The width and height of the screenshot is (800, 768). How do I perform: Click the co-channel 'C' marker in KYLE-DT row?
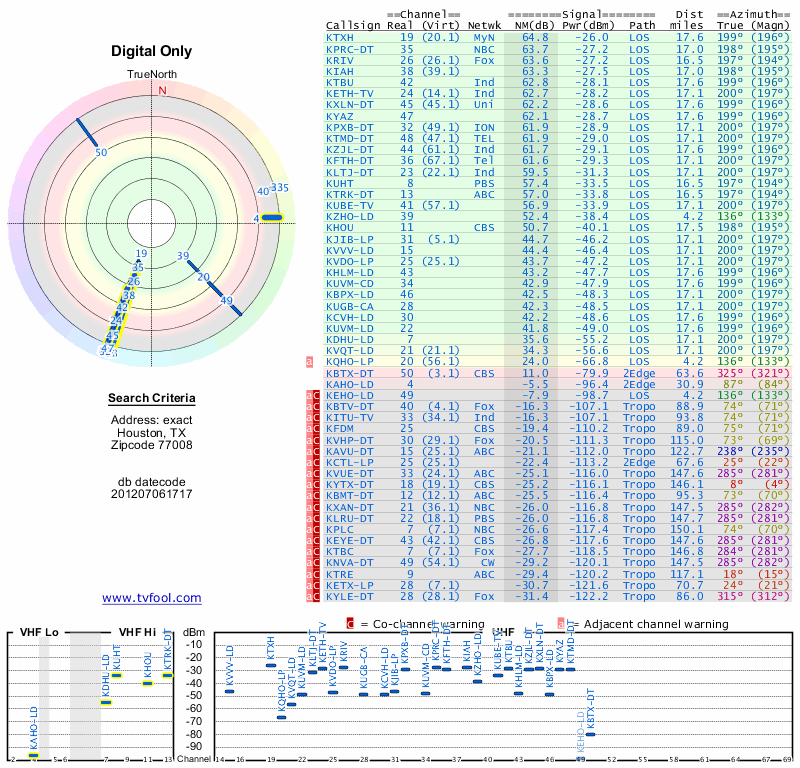[x=316, y=597]
